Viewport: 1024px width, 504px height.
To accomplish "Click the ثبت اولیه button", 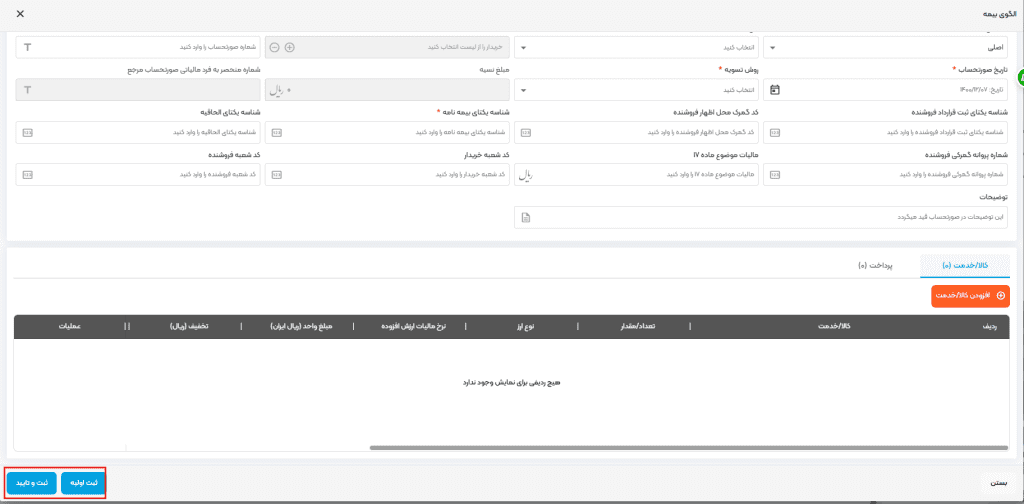I will (x=82, y=482).
